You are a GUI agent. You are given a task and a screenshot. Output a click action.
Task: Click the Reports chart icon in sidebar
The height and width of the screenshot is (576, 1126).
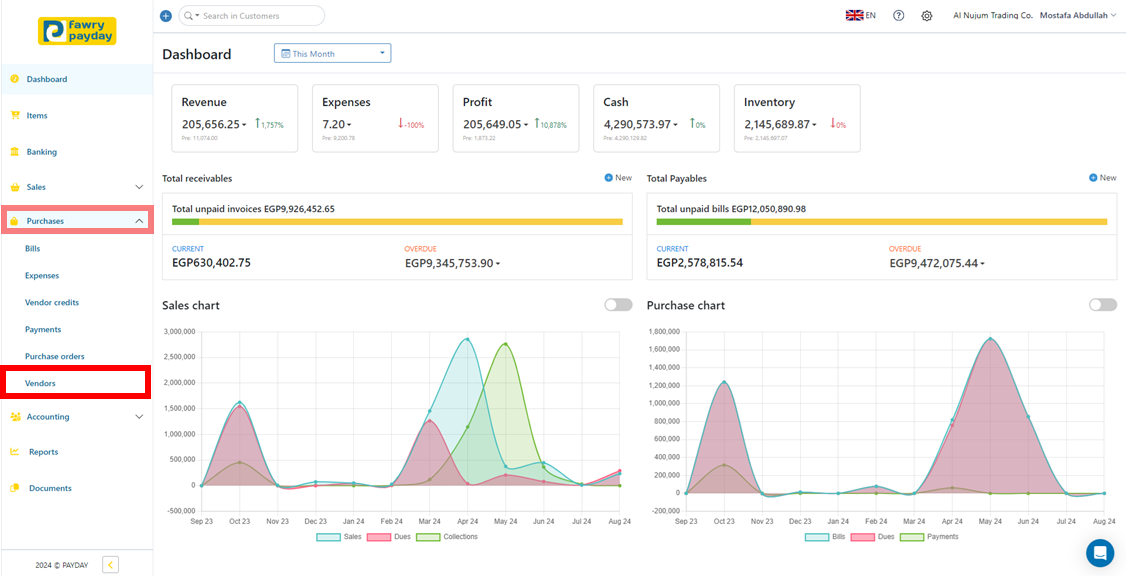click(x=14, y=452)
